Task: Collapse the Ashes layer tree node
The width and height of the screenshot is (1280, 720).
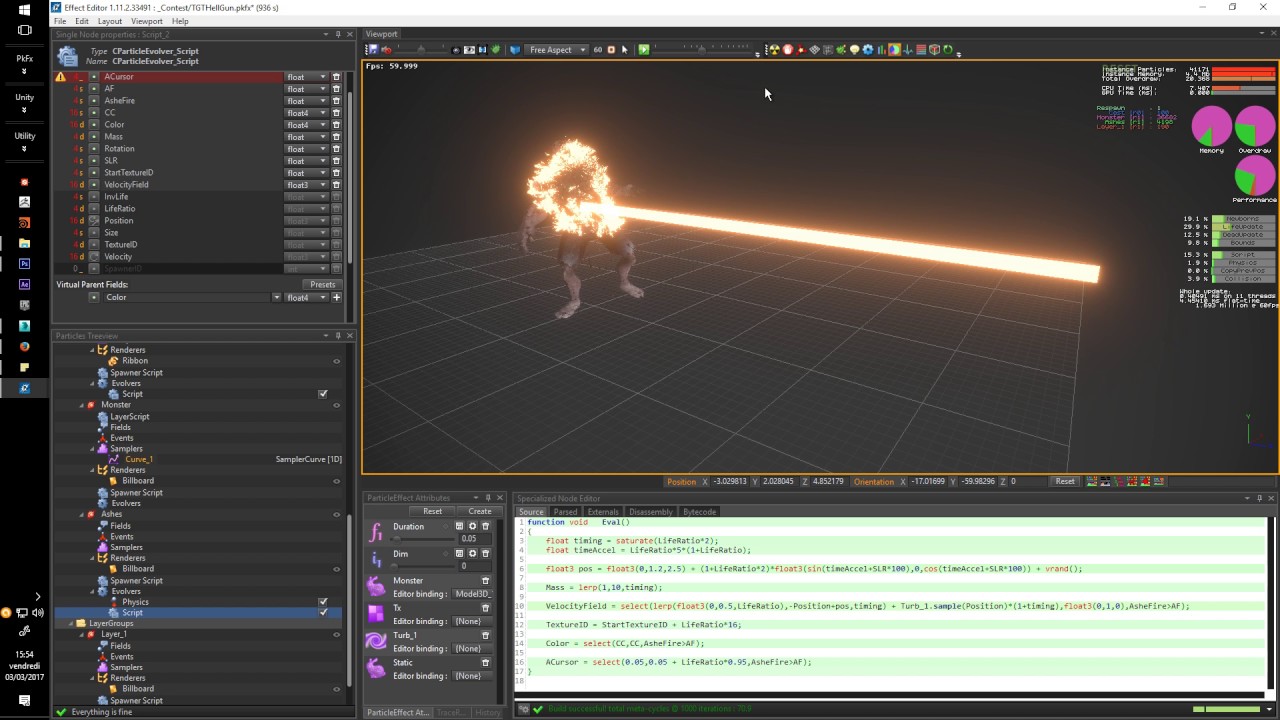Action: click(x=82, y=515)
